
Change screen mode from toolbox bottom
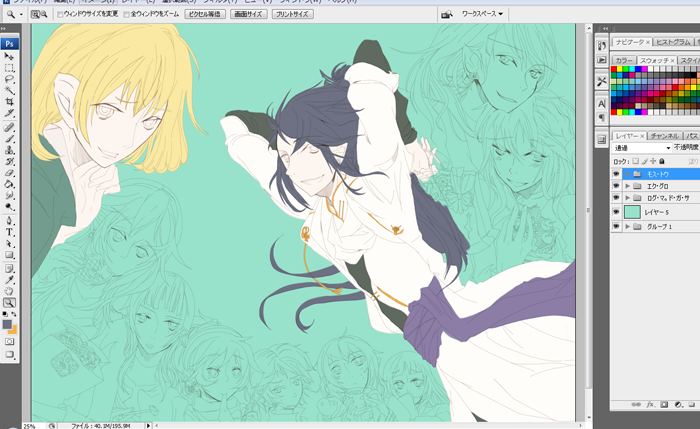[x=9, y=354]
